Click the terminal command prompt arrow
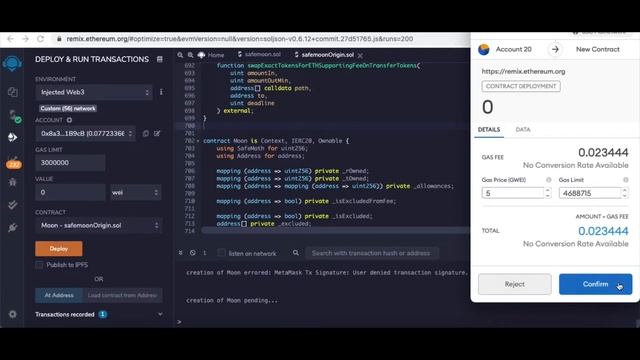Screen dimensions: 640x360 point(179,322)
